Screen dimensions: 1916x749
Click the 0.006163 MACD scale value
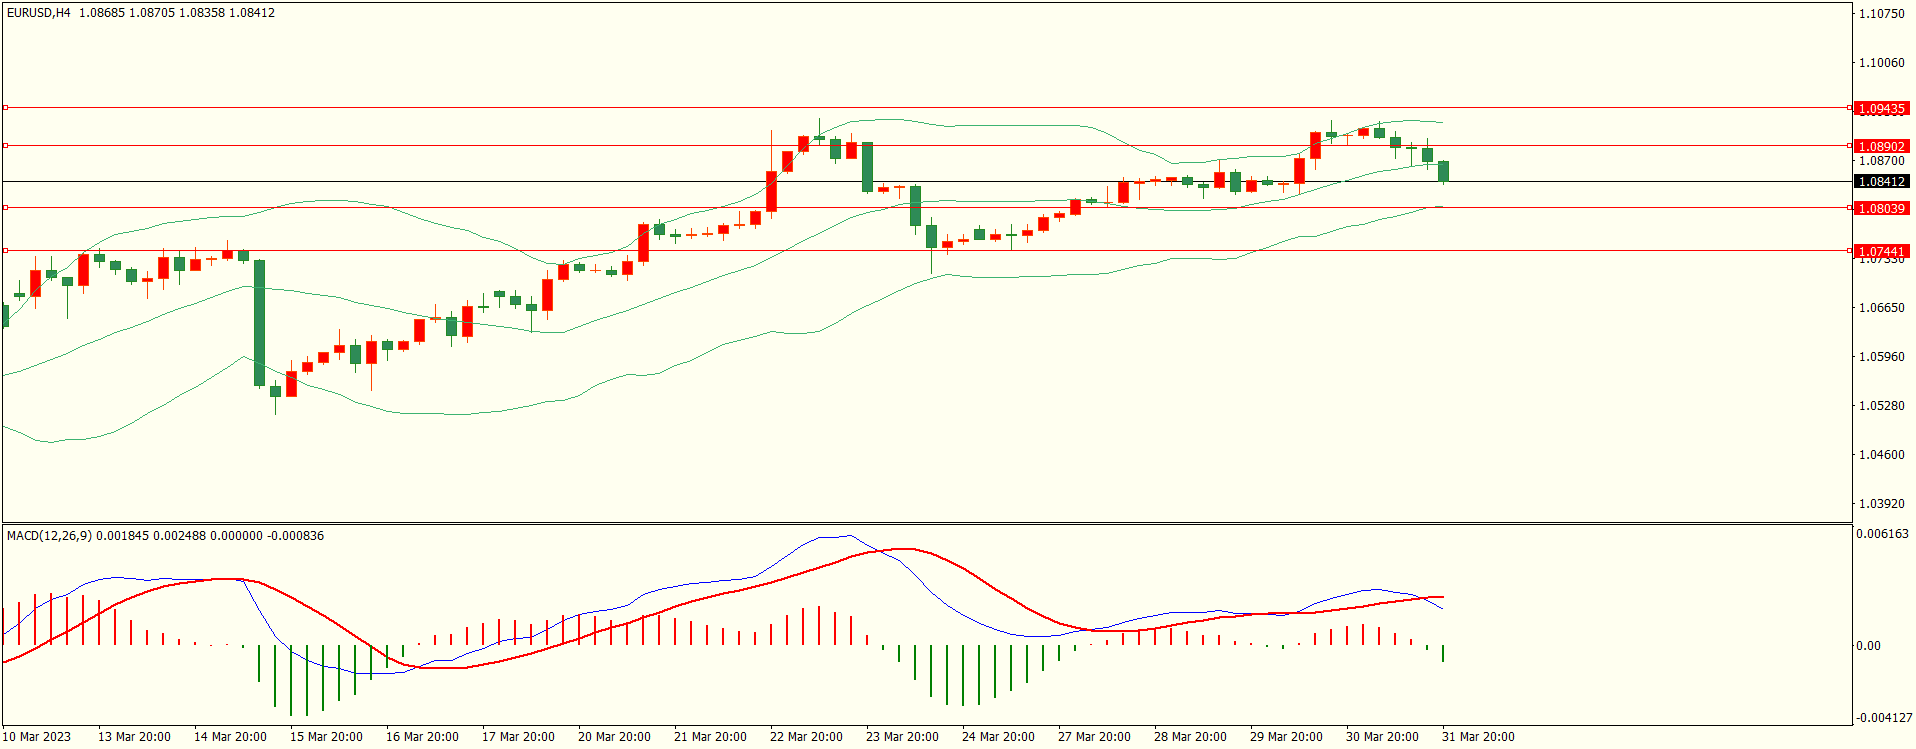point(1882,534)
